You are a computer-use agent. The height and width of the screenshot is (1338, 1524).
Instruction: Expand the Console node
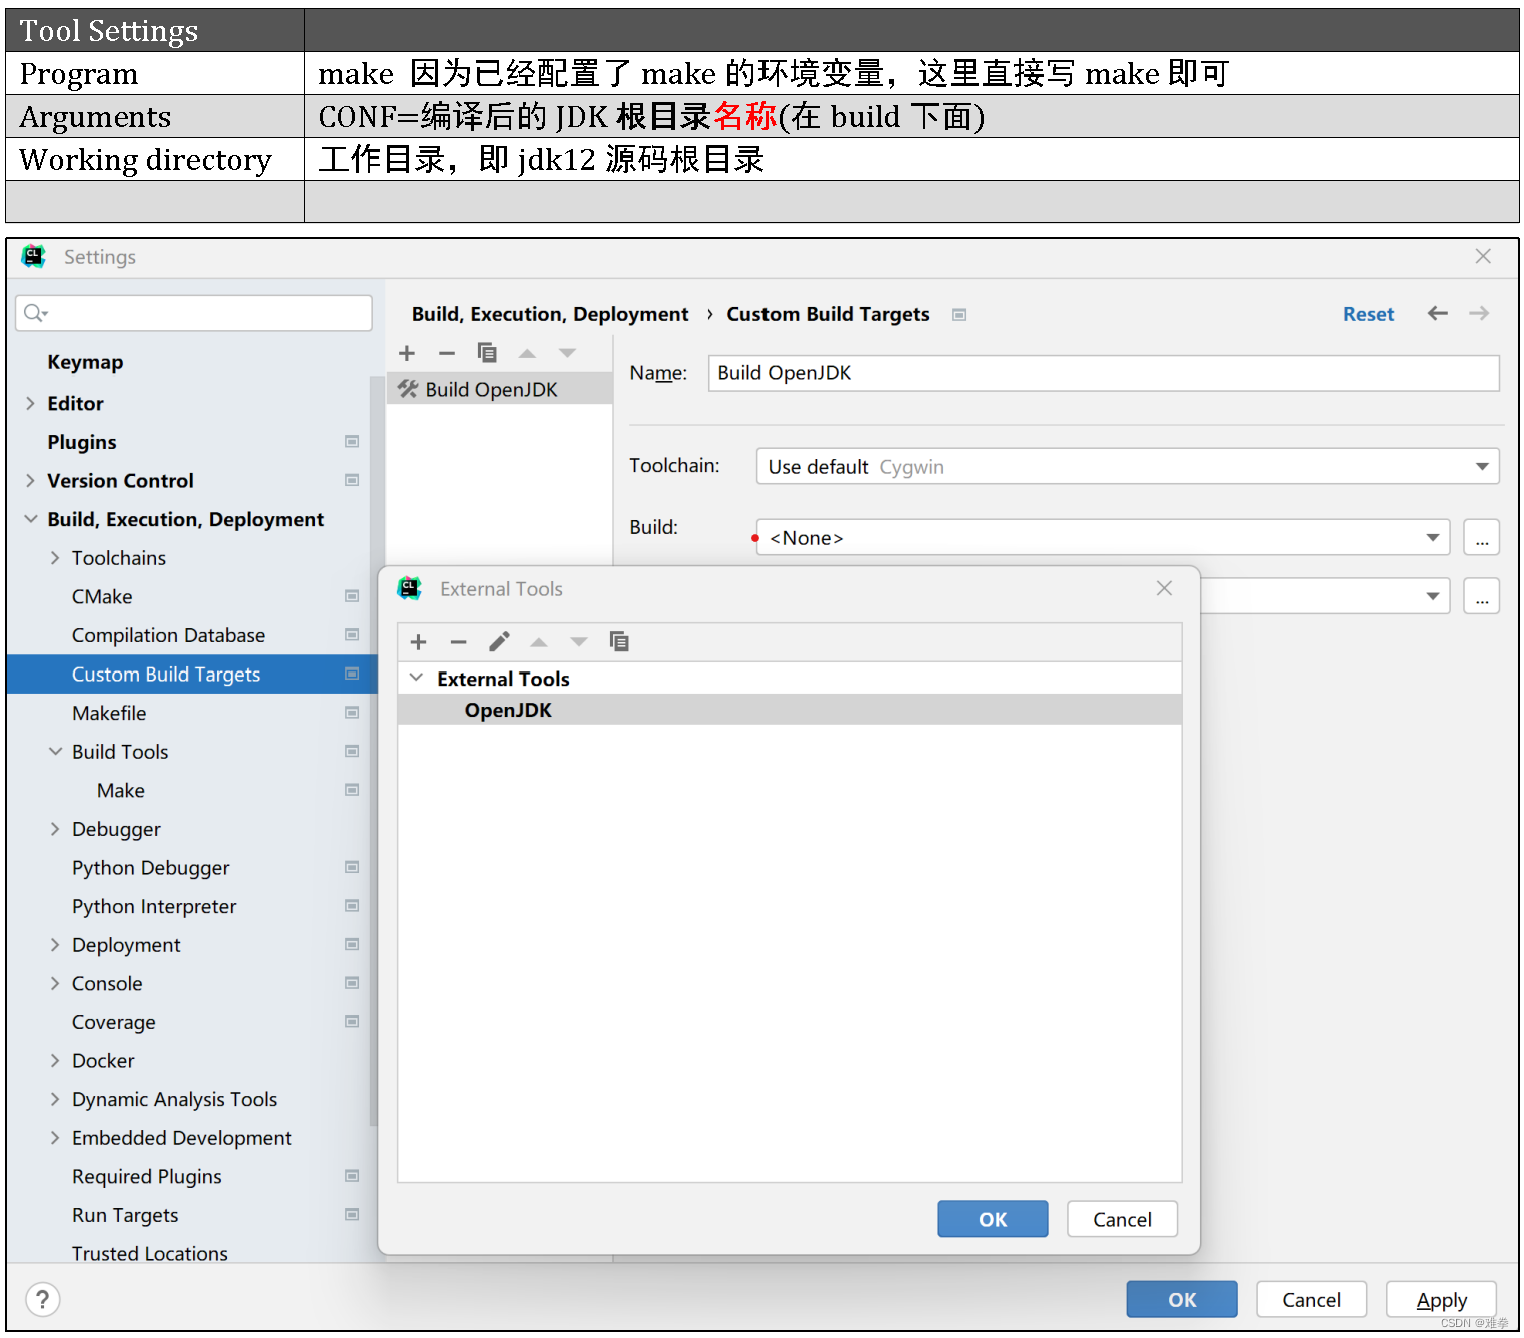55,984
